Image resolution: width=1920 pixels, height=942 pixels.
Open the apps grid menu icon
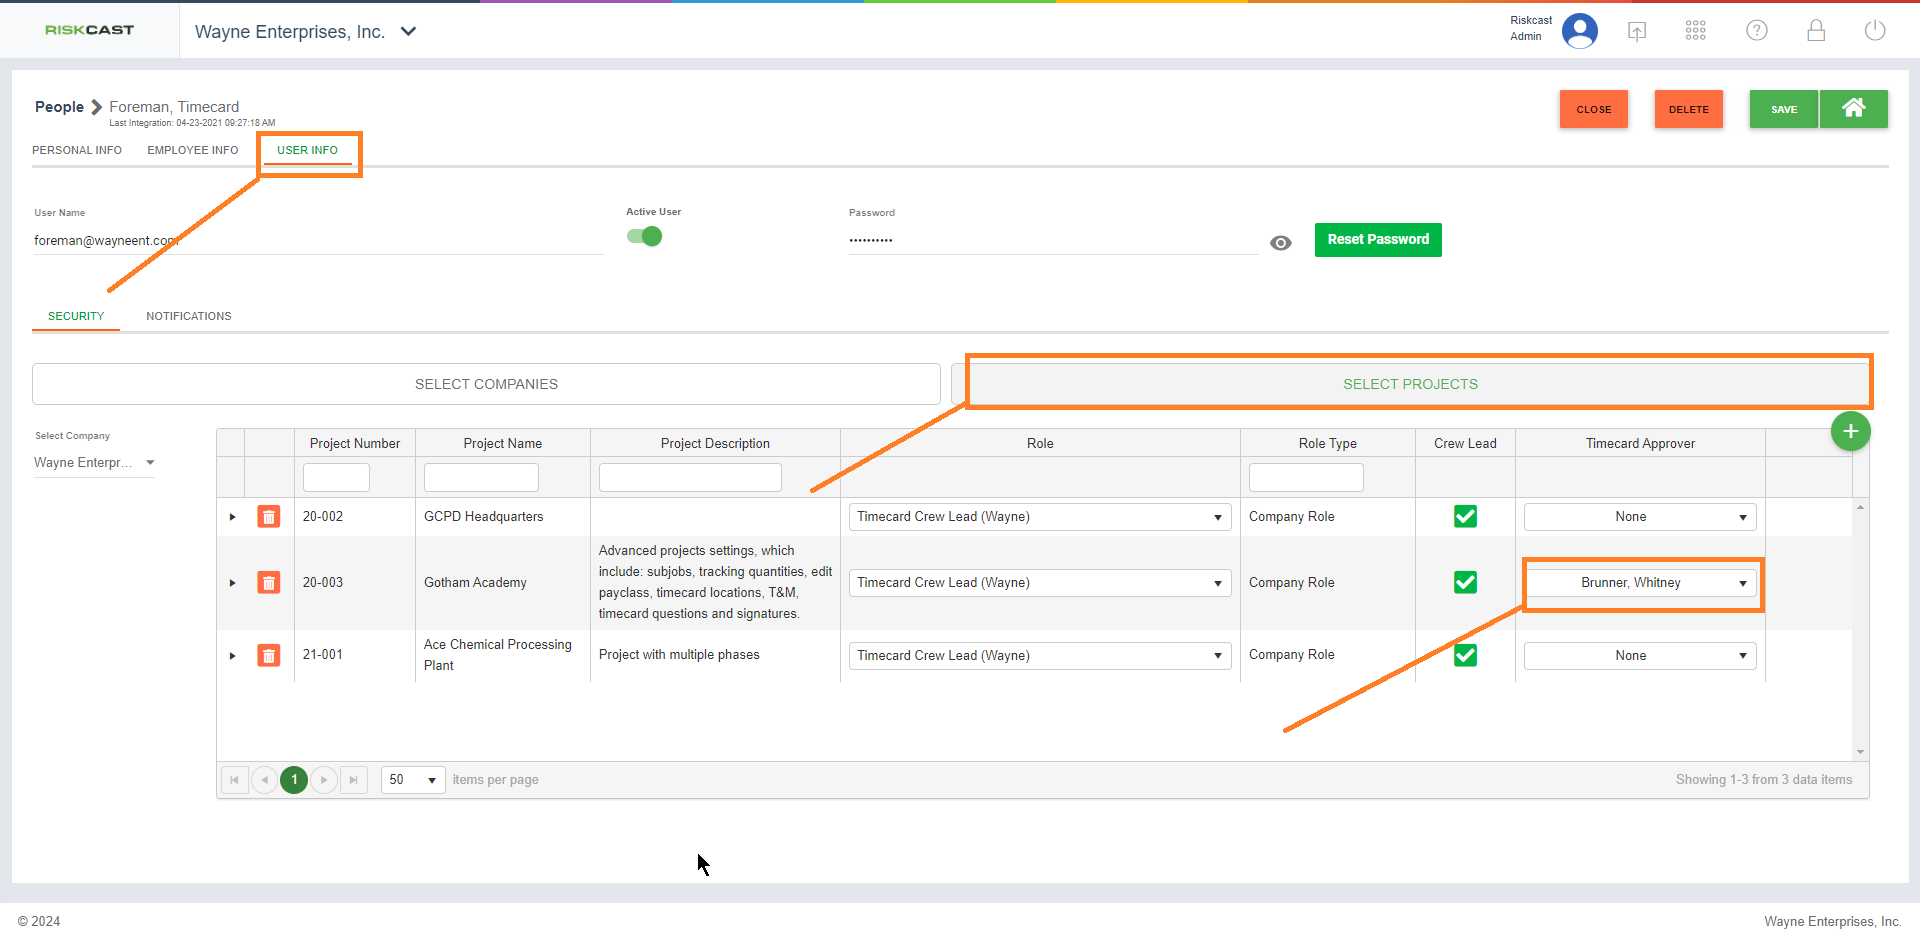coord(1696,31)
